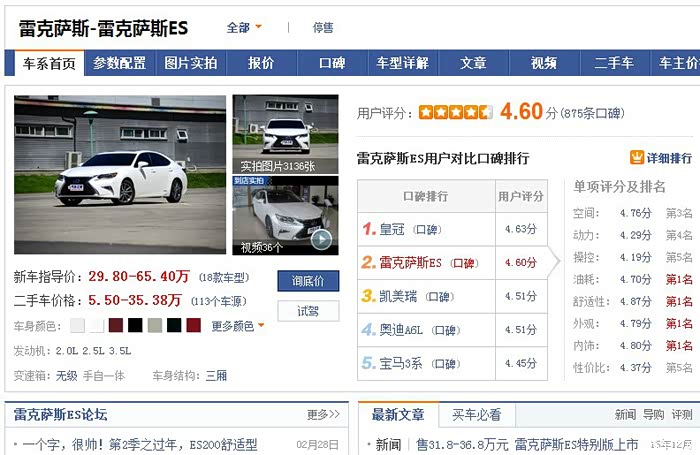
Task: Open the 875条口碑 reviews link
Action: point(592,113)
